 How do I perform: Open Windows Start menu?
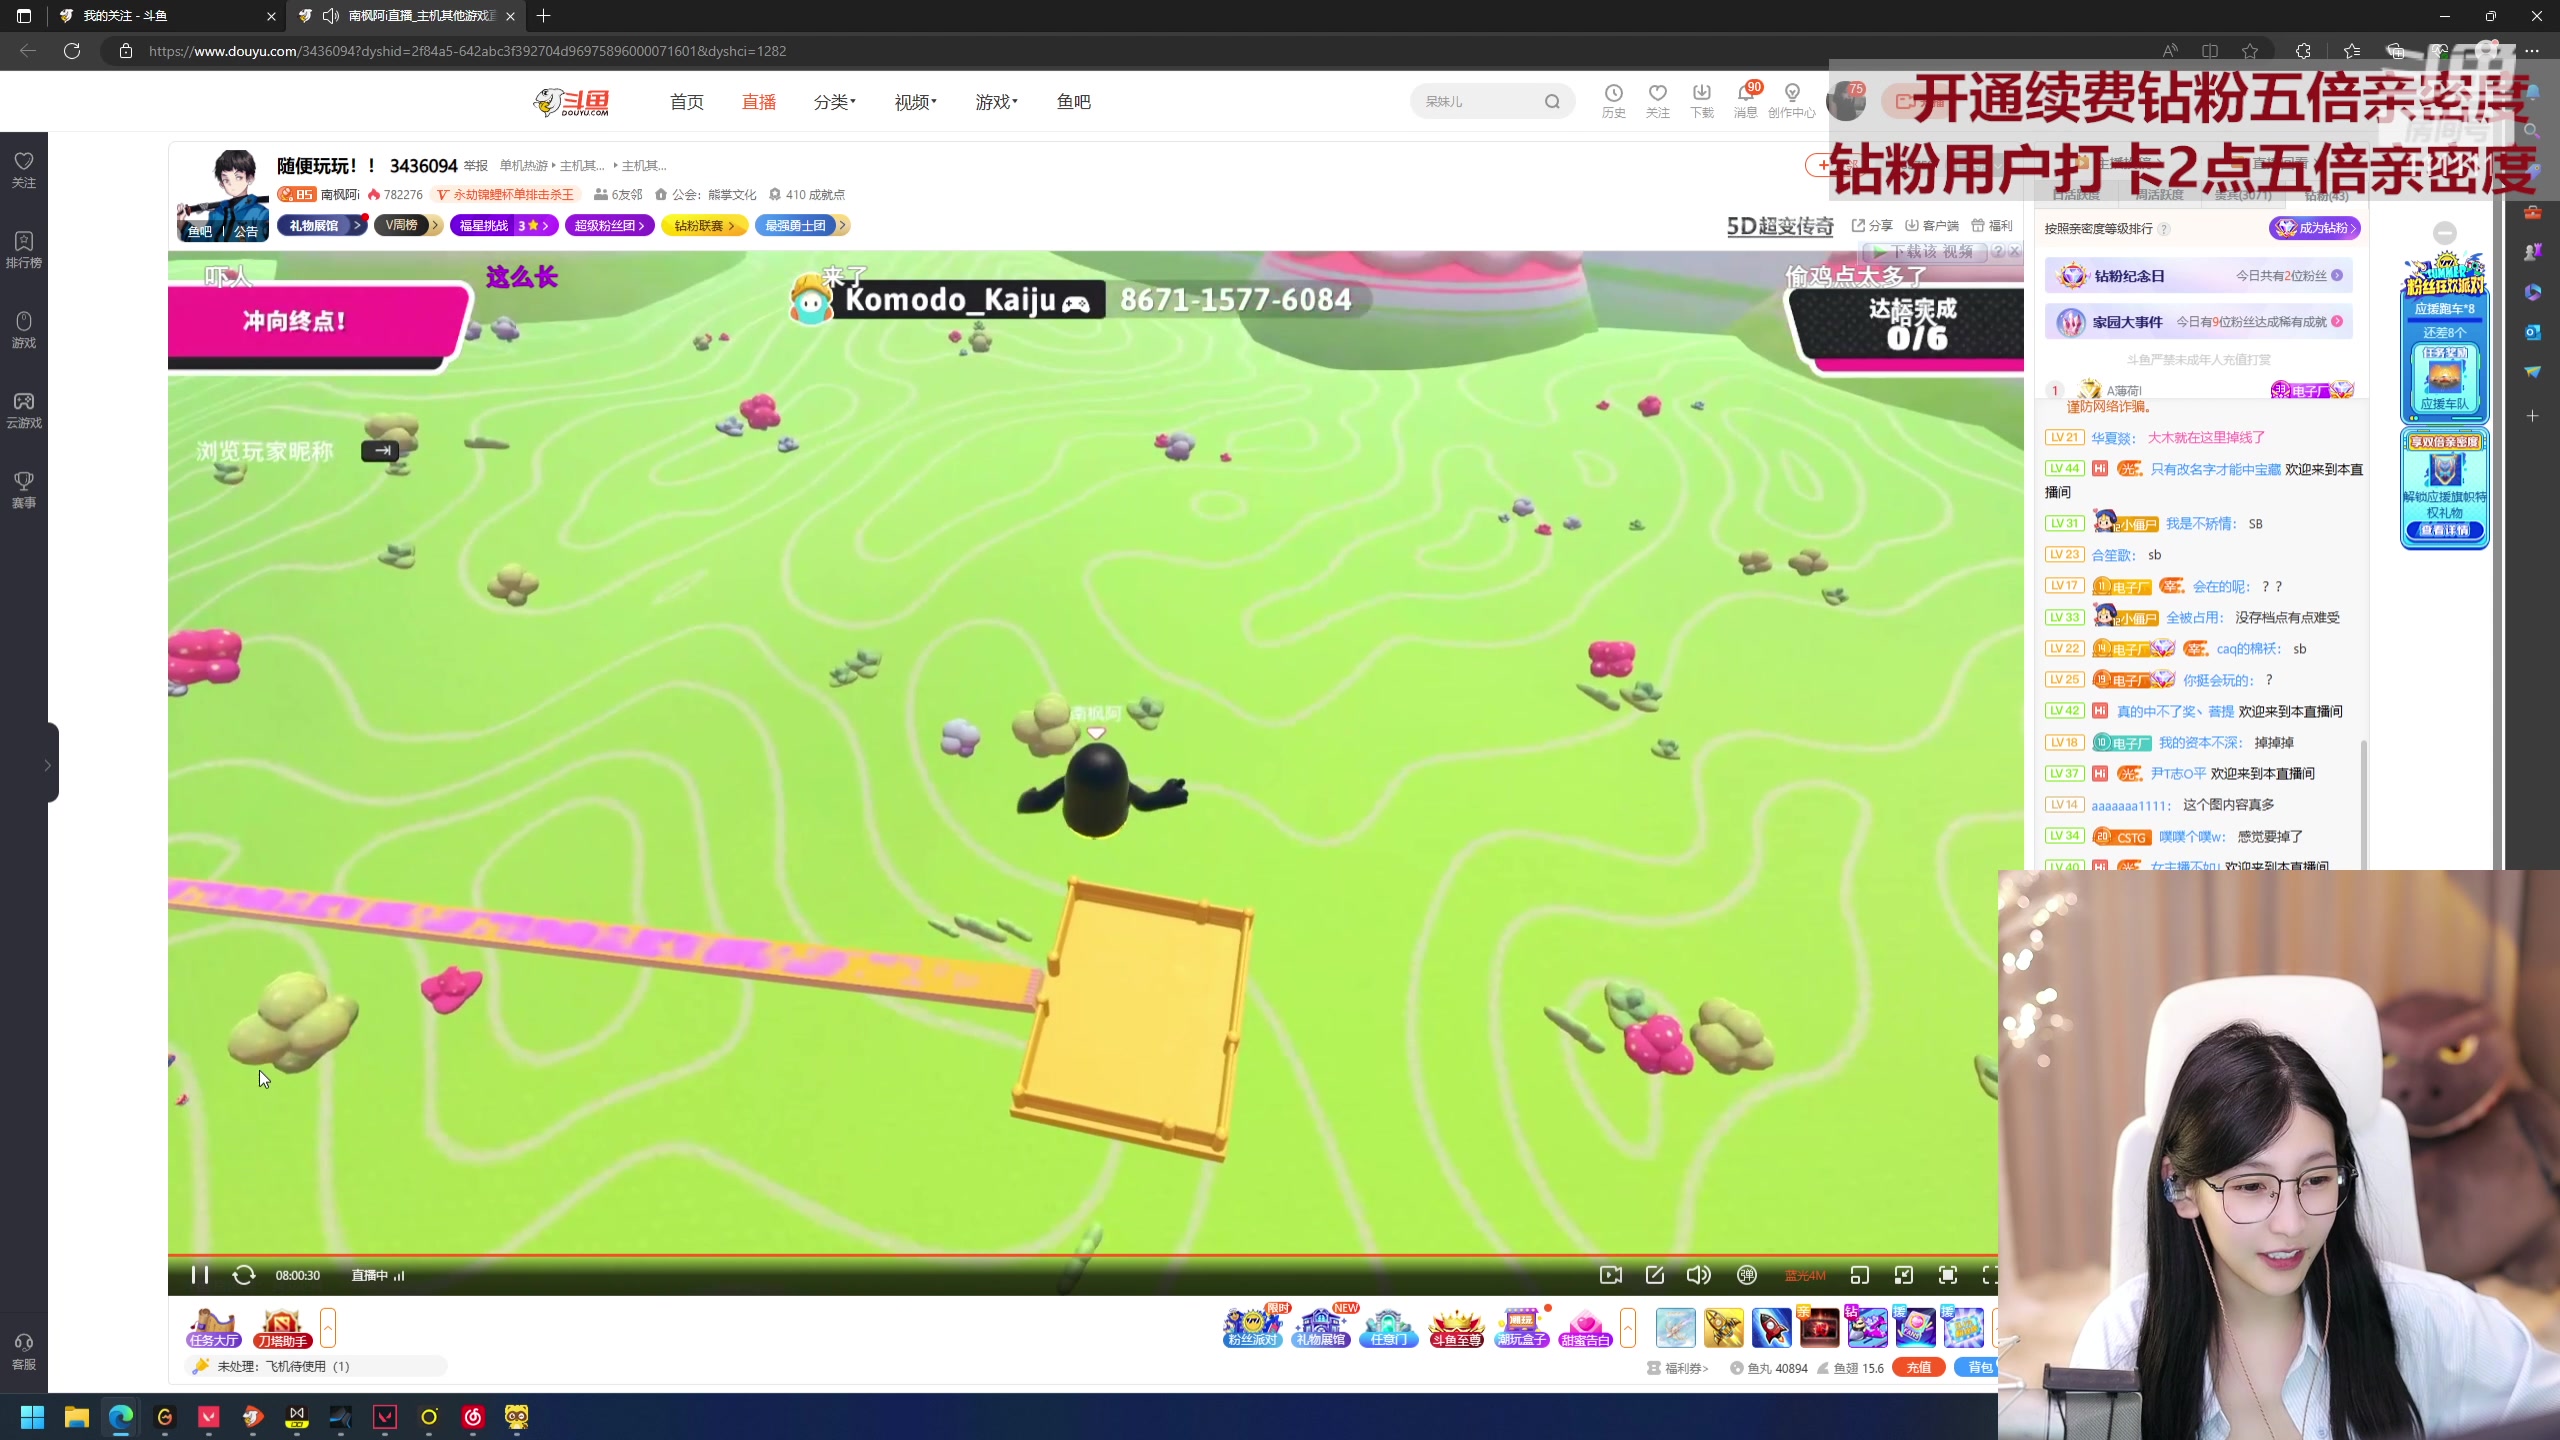pyautogui.click(x=31, y=1417)
